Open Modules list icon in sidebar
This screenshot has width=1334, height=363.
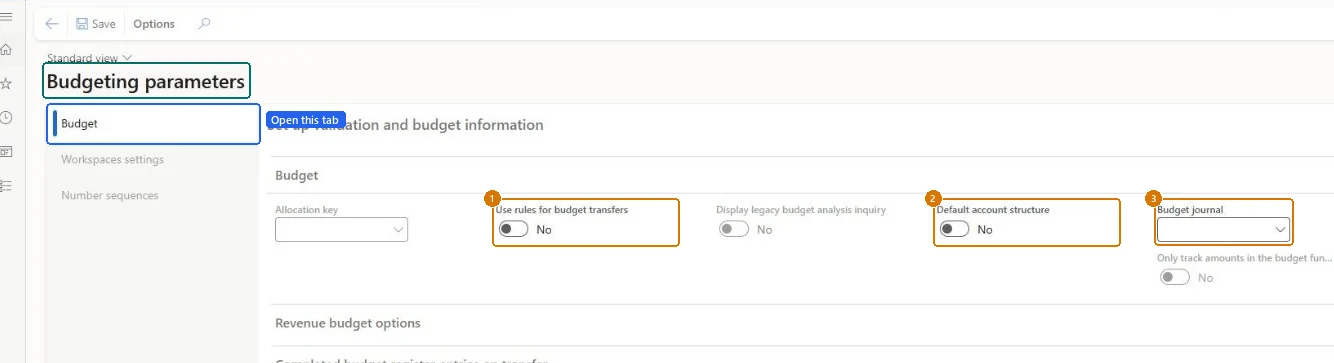pos(6,186)
